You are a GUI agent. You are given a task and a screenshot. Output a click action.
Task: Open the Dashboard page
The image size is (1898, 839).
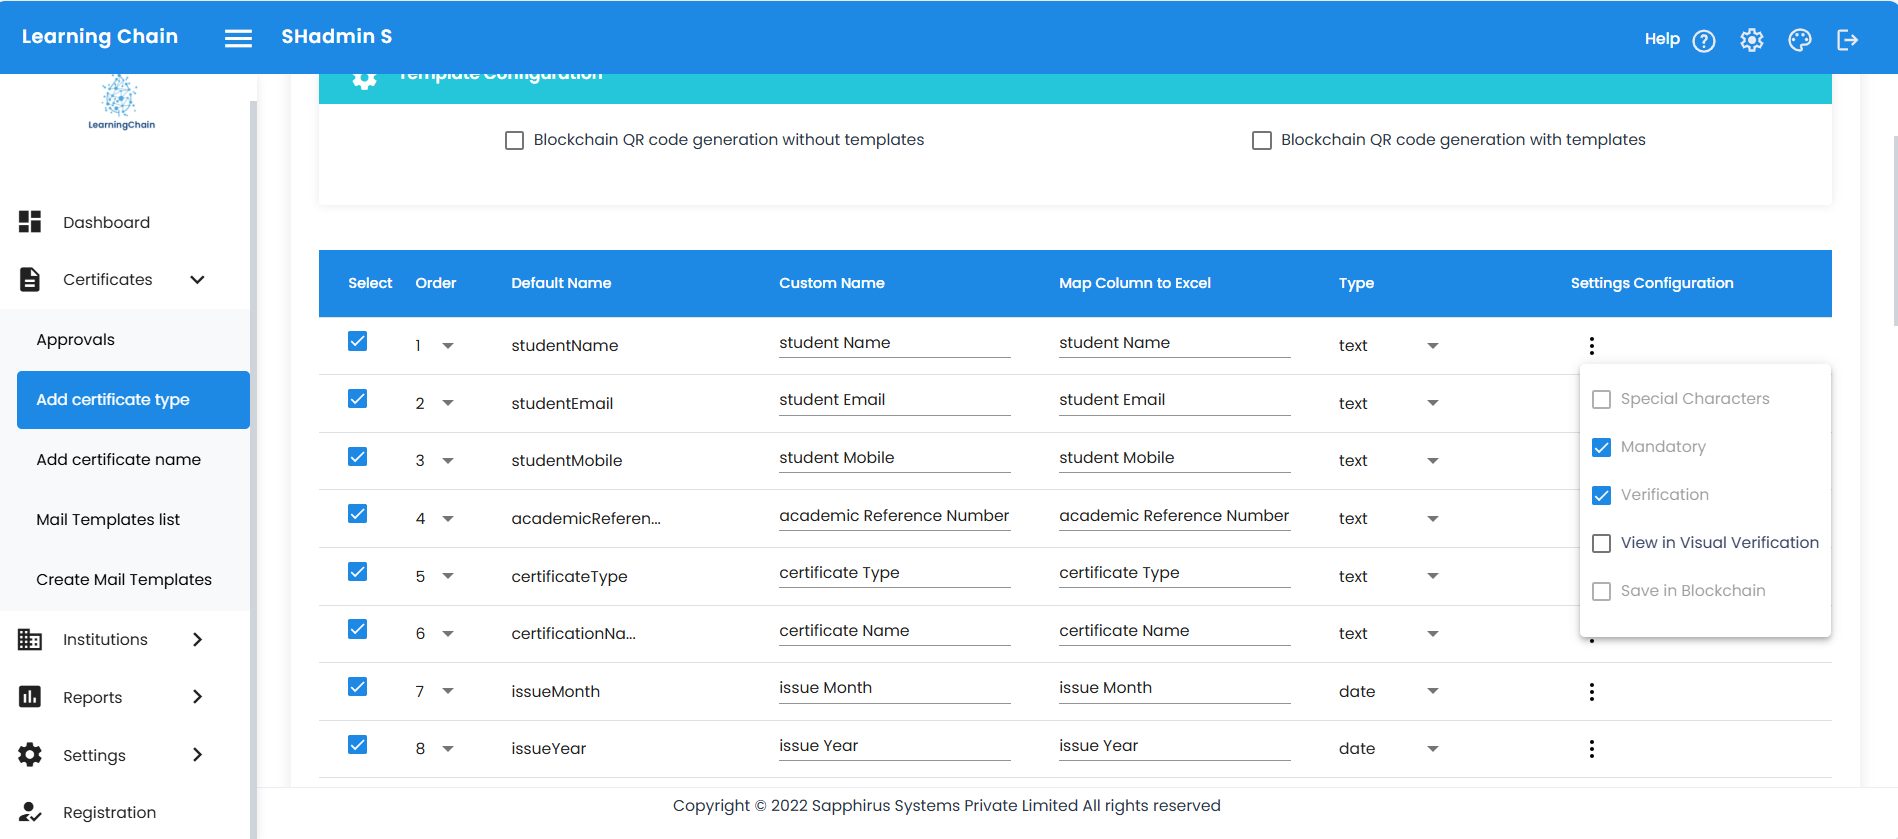[106, 223]
